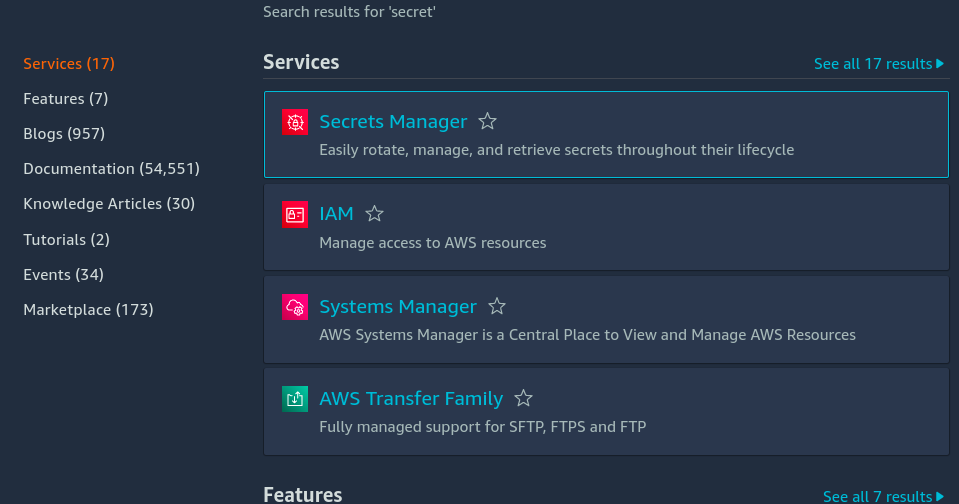Screen dimensions: 959x504
Task: Toggle the IAM favorite star
Action: click(x=374, y=214)
